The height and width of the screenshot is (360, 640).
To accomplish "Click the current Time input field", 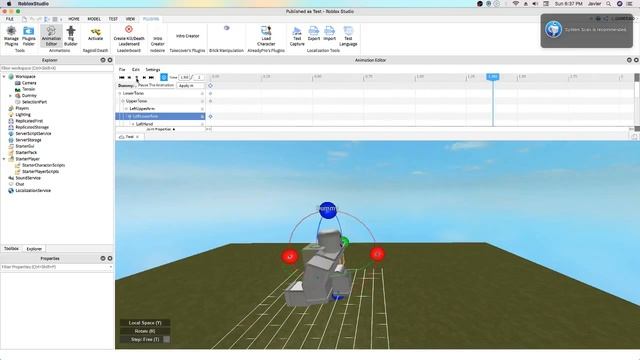I will pyautogui.click(x=184, y=77).
